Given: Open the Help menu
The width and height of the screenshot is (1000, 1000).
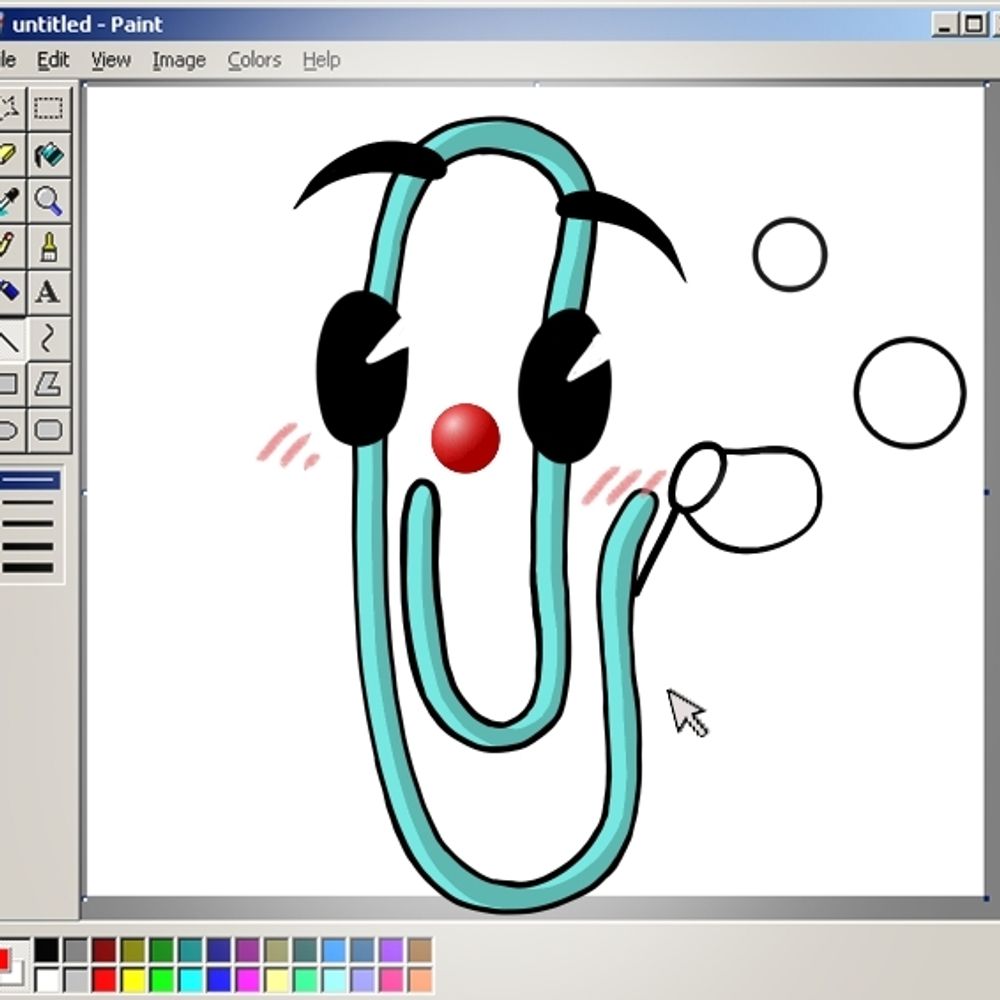Looking at the screenshot, I should [x=321, y=60].
